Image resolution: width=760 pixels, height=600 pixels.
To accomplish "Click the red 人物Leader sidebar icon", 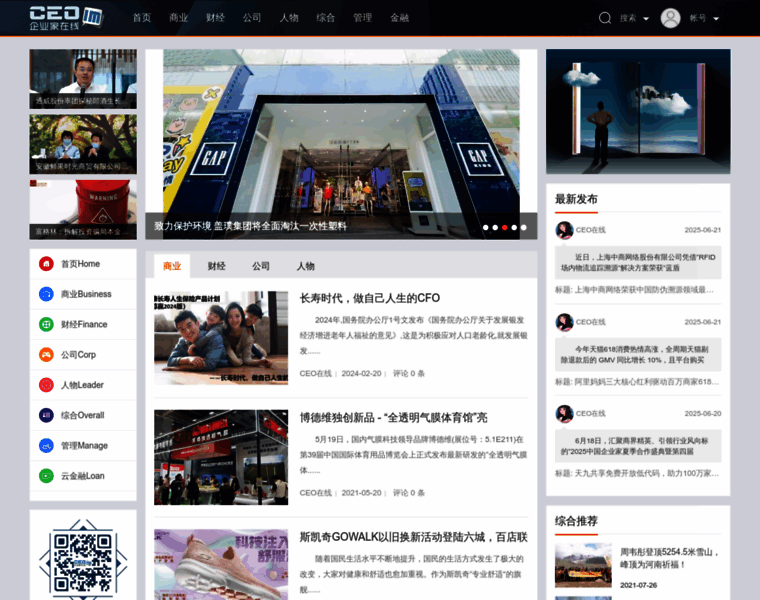I will click(x=46, y=385).
